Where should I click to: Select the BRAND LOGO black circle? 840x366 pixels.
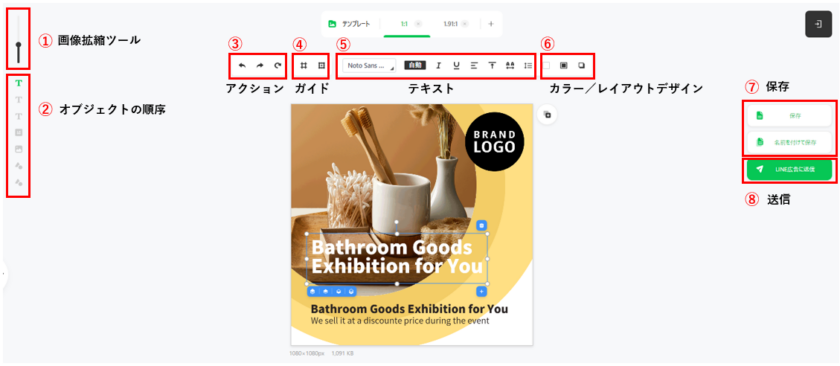(x=494, y=141)
